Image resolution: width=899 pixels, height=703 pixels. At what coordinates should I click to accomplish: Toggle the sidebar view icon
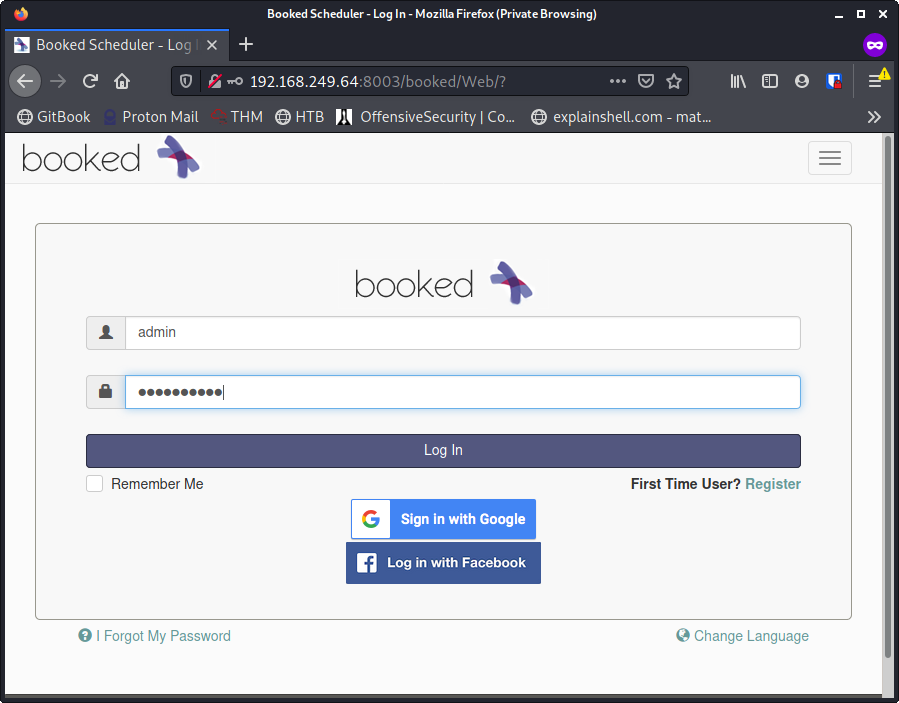coord(769,81)
